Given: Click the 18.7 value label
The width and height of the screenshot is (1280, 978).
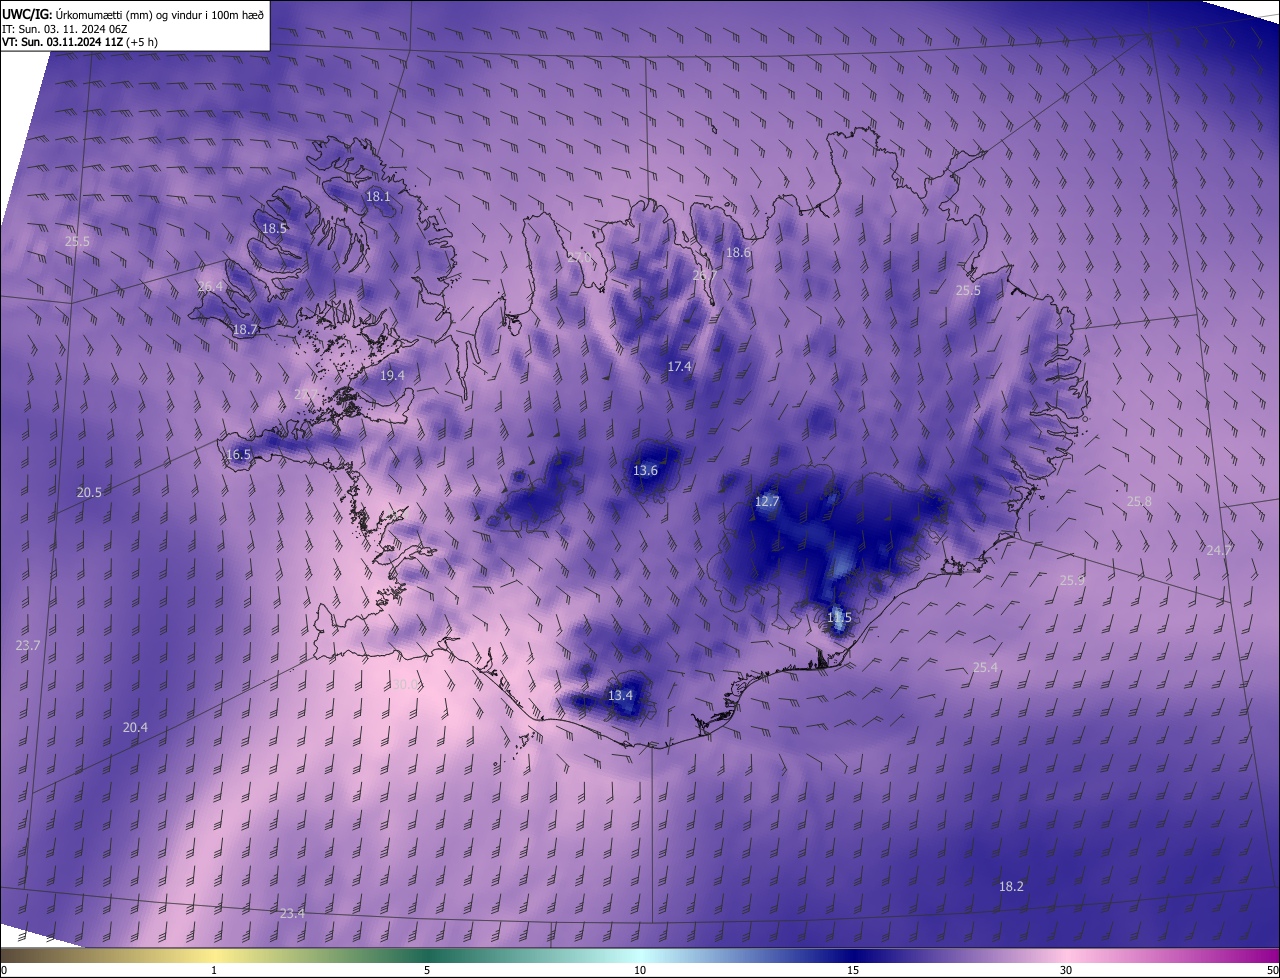Looking at the screenshot, I should click(245, 329).
